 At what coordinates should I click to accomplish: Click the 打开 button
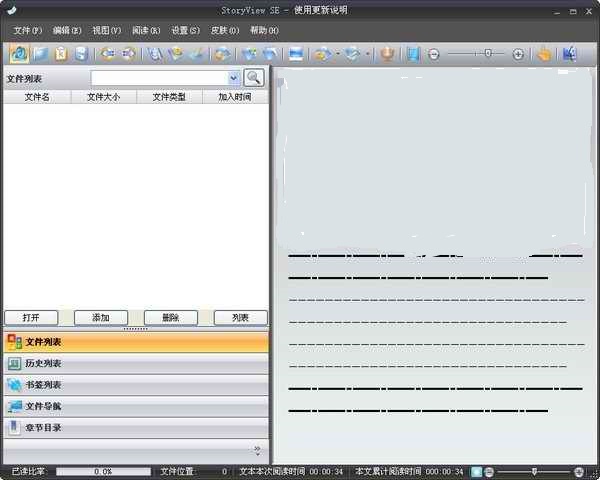[x=31, y=318]
